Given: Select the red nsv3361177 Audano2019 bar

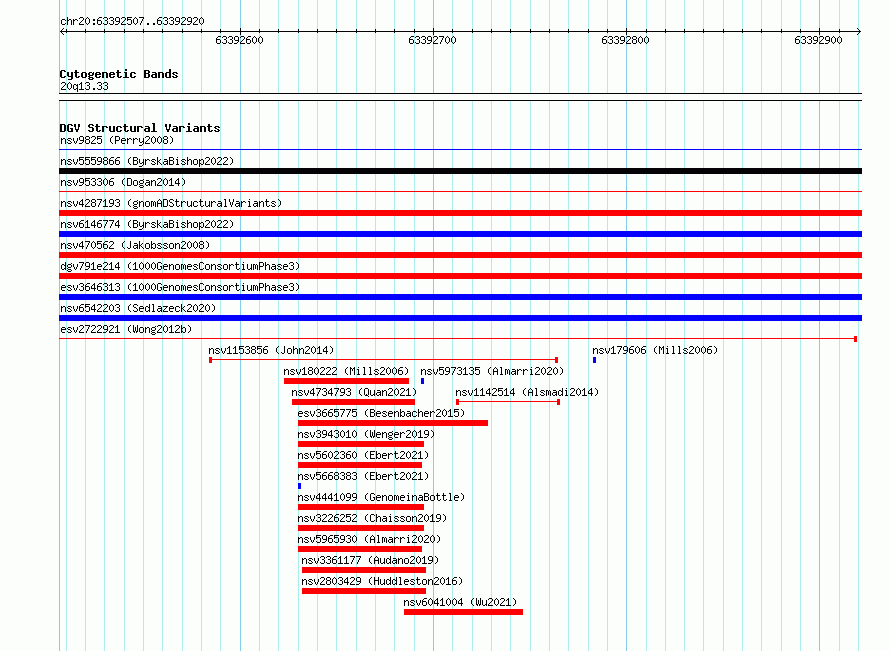Looking at the screenshot, I should click(x=364, y=570).
